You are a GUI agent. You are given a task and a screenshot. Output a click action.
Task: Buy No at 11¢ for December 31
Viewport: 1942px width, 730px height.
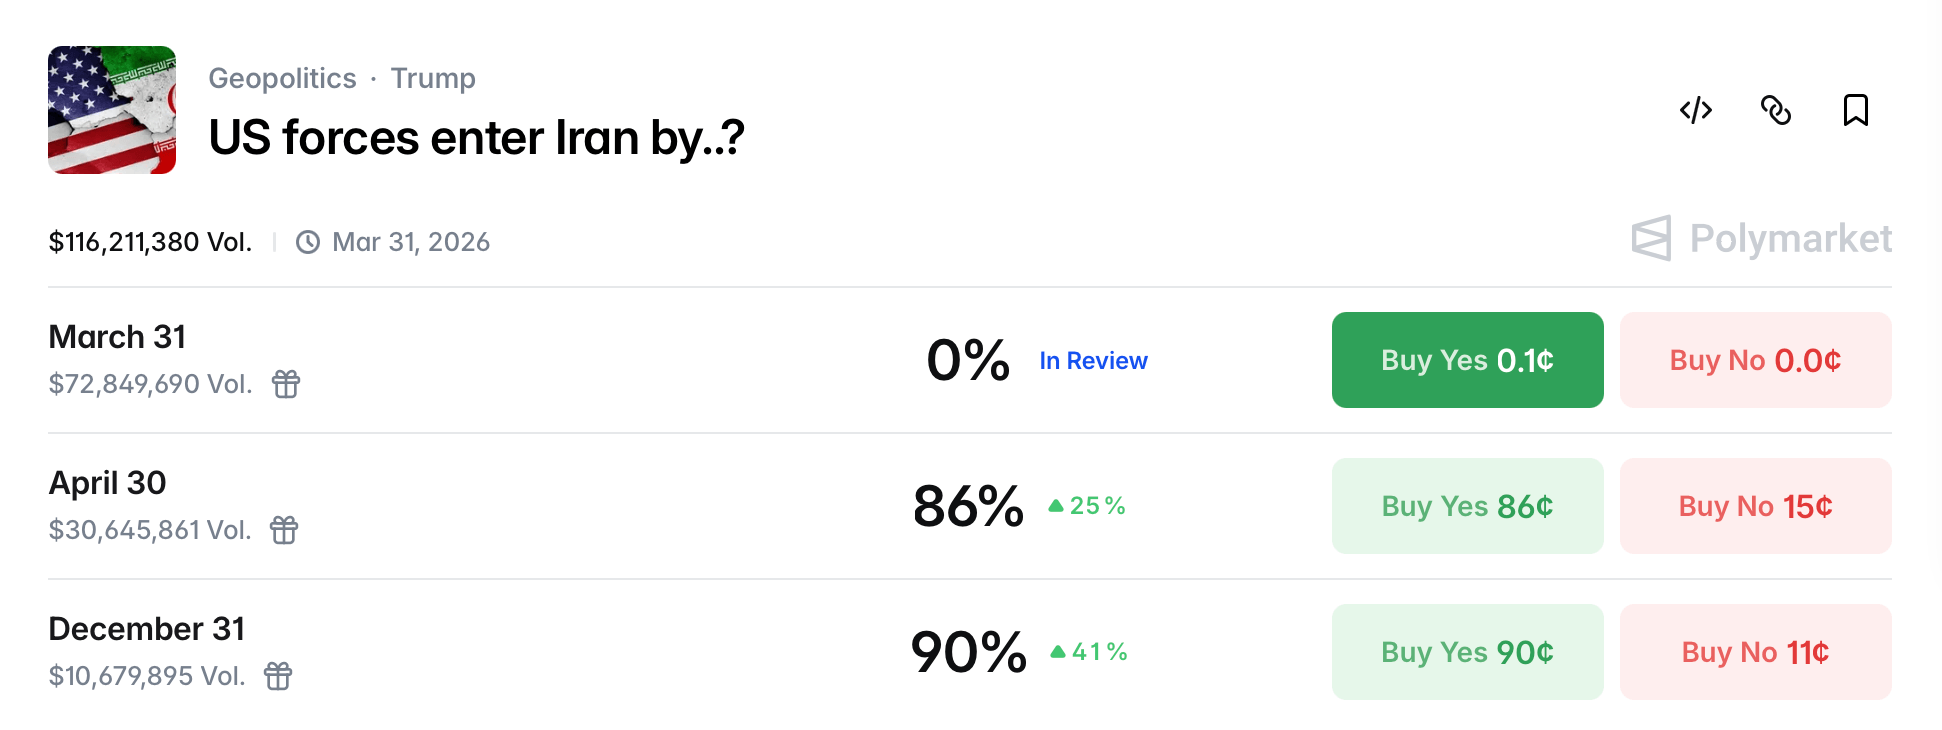(1755, 652)
